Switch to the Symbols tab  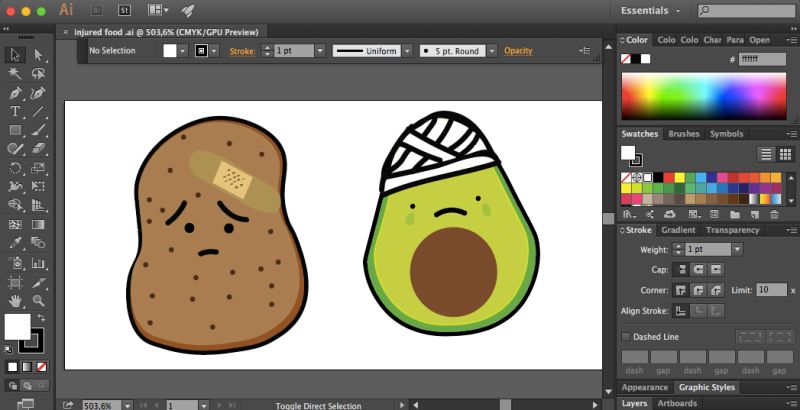pyautogui.click(x=727, y=134)
